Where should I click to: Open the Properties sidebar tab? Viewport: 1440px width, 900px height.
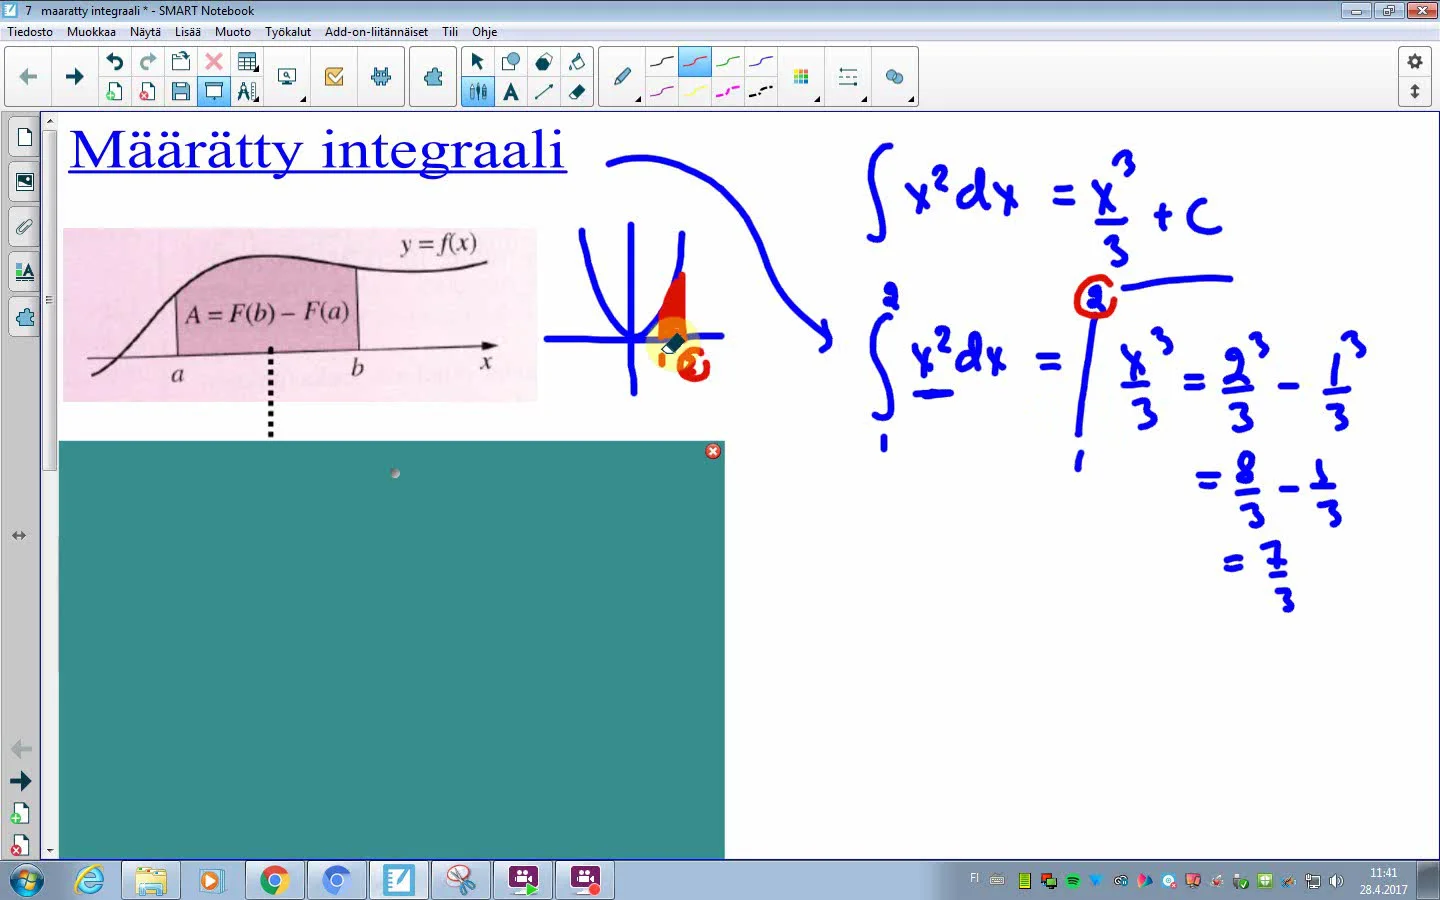coord(24,272)
